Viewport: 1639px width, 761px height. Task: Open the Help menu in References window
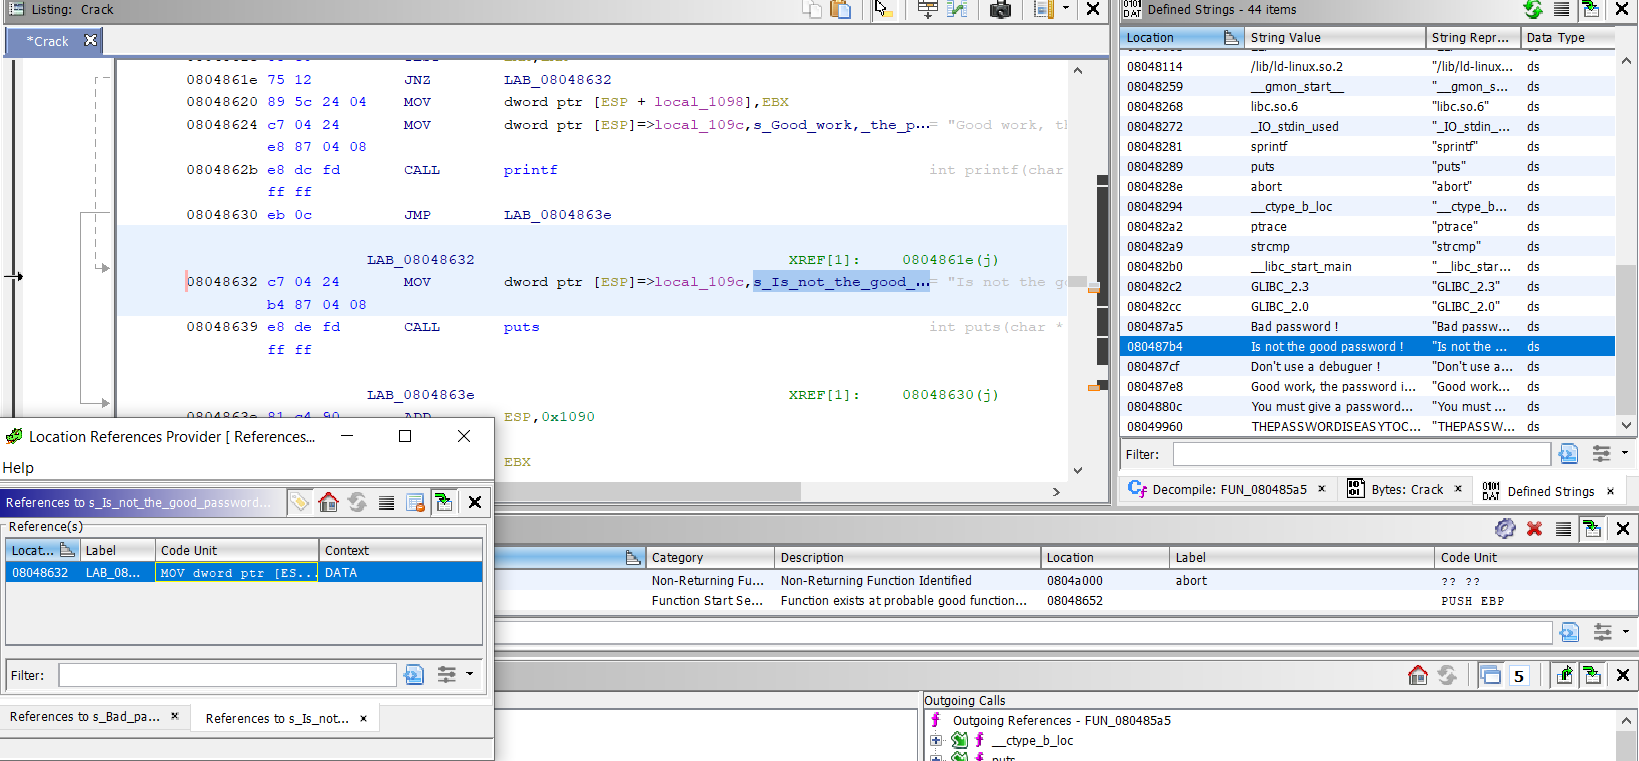click(x=18, y=468)
